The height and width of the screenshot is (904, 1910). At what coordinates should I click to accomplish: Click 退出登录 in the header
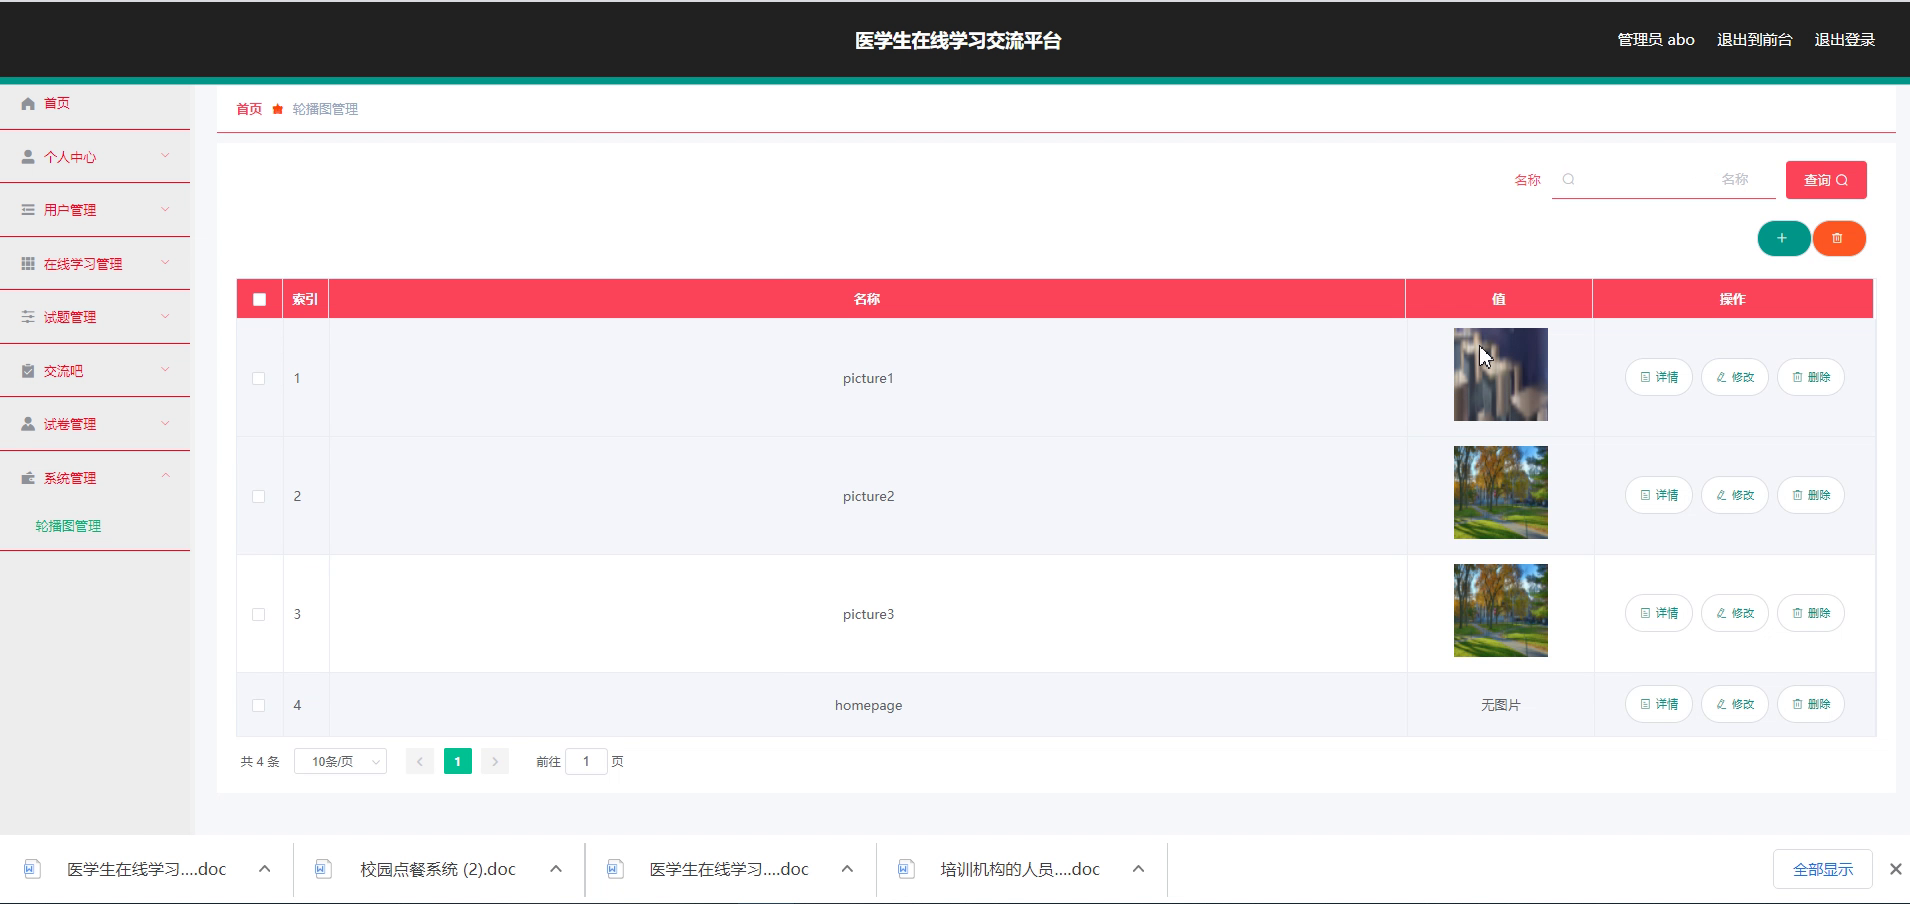tap(1844, 40)
